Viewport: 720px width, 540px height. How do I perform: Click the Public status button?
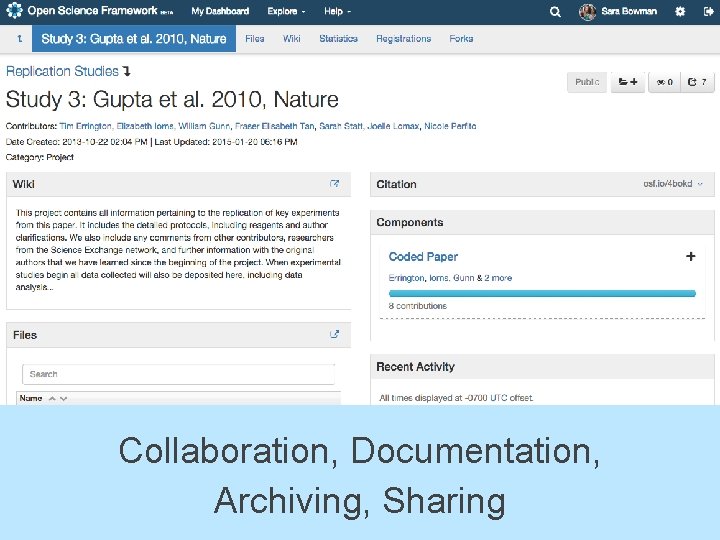587,82
